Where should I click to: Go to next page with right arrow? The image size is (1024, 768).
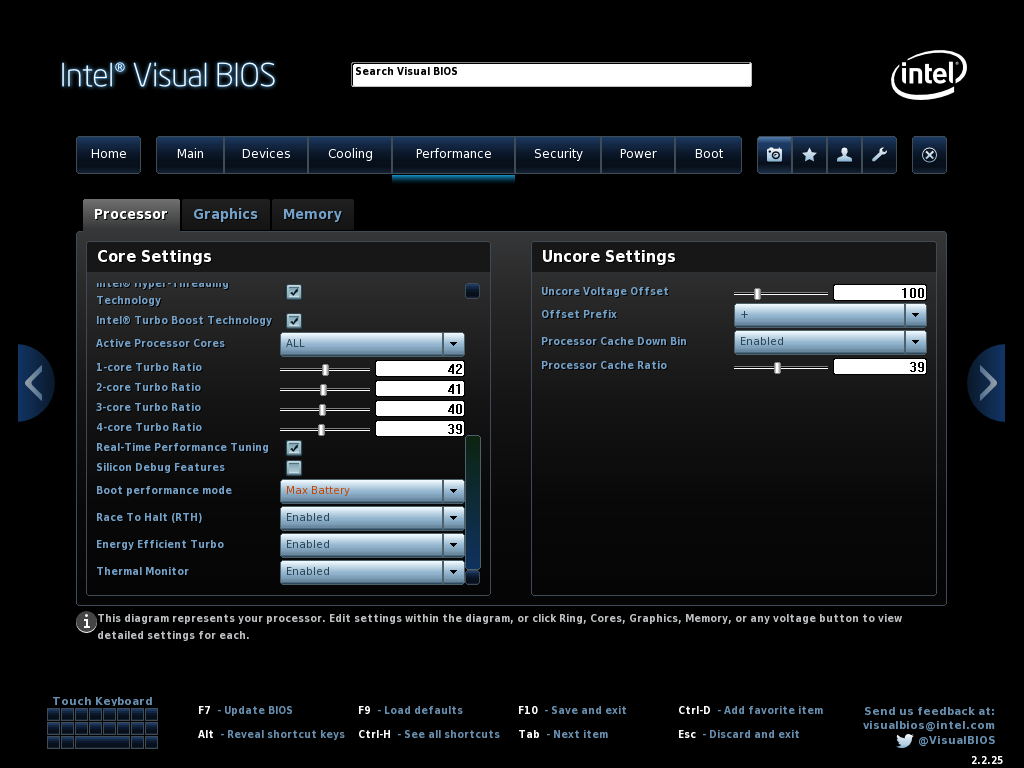click(987, 383)
